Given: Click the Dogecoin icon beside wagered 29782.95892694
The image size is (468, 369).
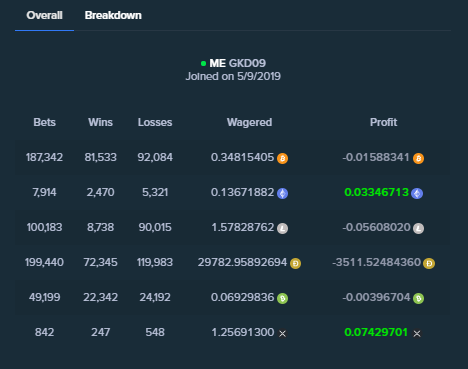Looking at the screenshot, I should [295, 263].
